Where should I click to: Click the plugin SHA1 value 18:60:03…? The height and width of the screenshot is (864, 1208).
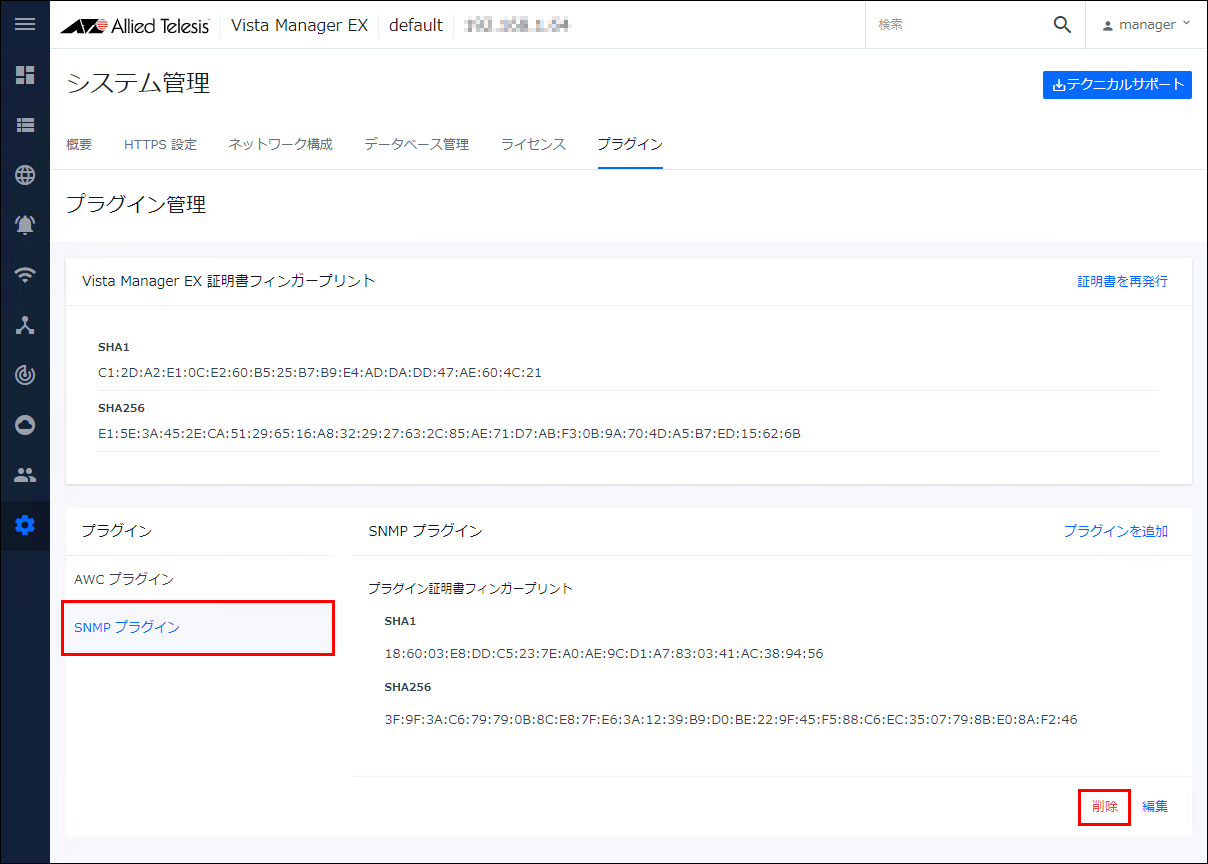(x=604, y=654)
